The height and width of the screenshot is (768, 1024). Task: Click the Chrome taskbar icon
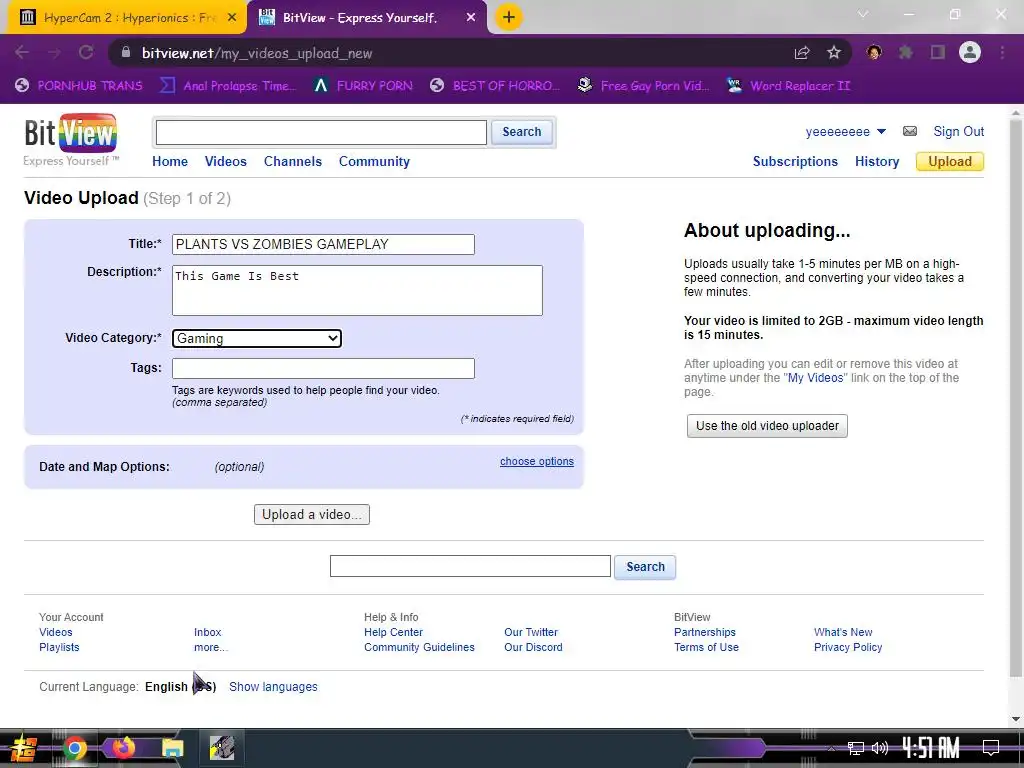click(x=74, y=748)
